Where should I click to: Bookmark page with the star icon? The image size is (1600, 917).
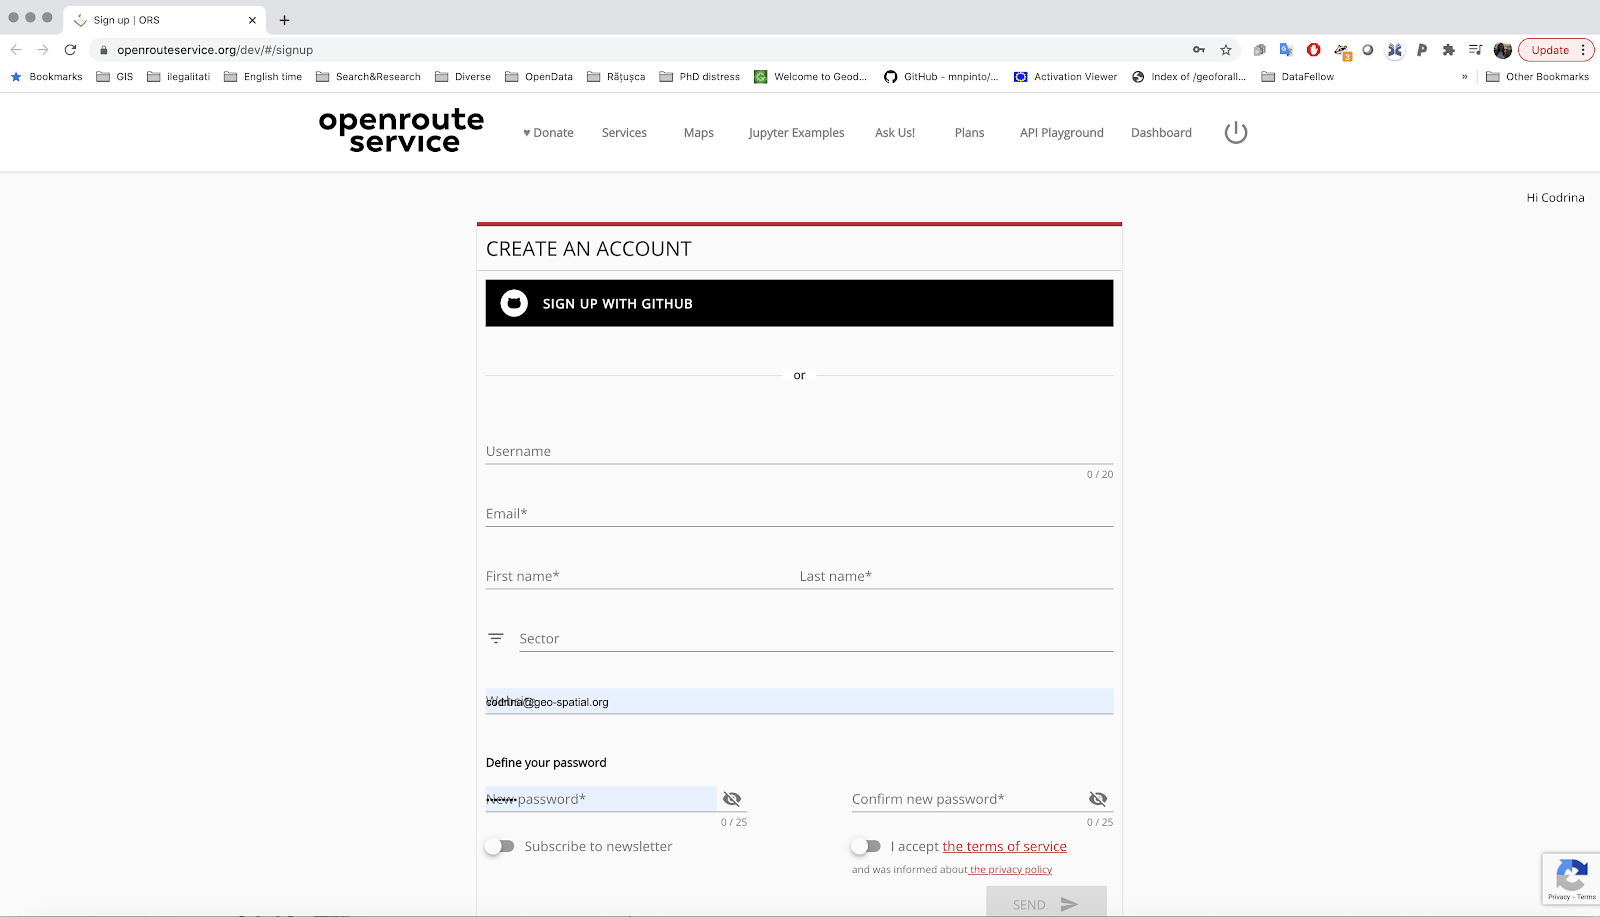pyautogui.click(x=1226, y=50)
